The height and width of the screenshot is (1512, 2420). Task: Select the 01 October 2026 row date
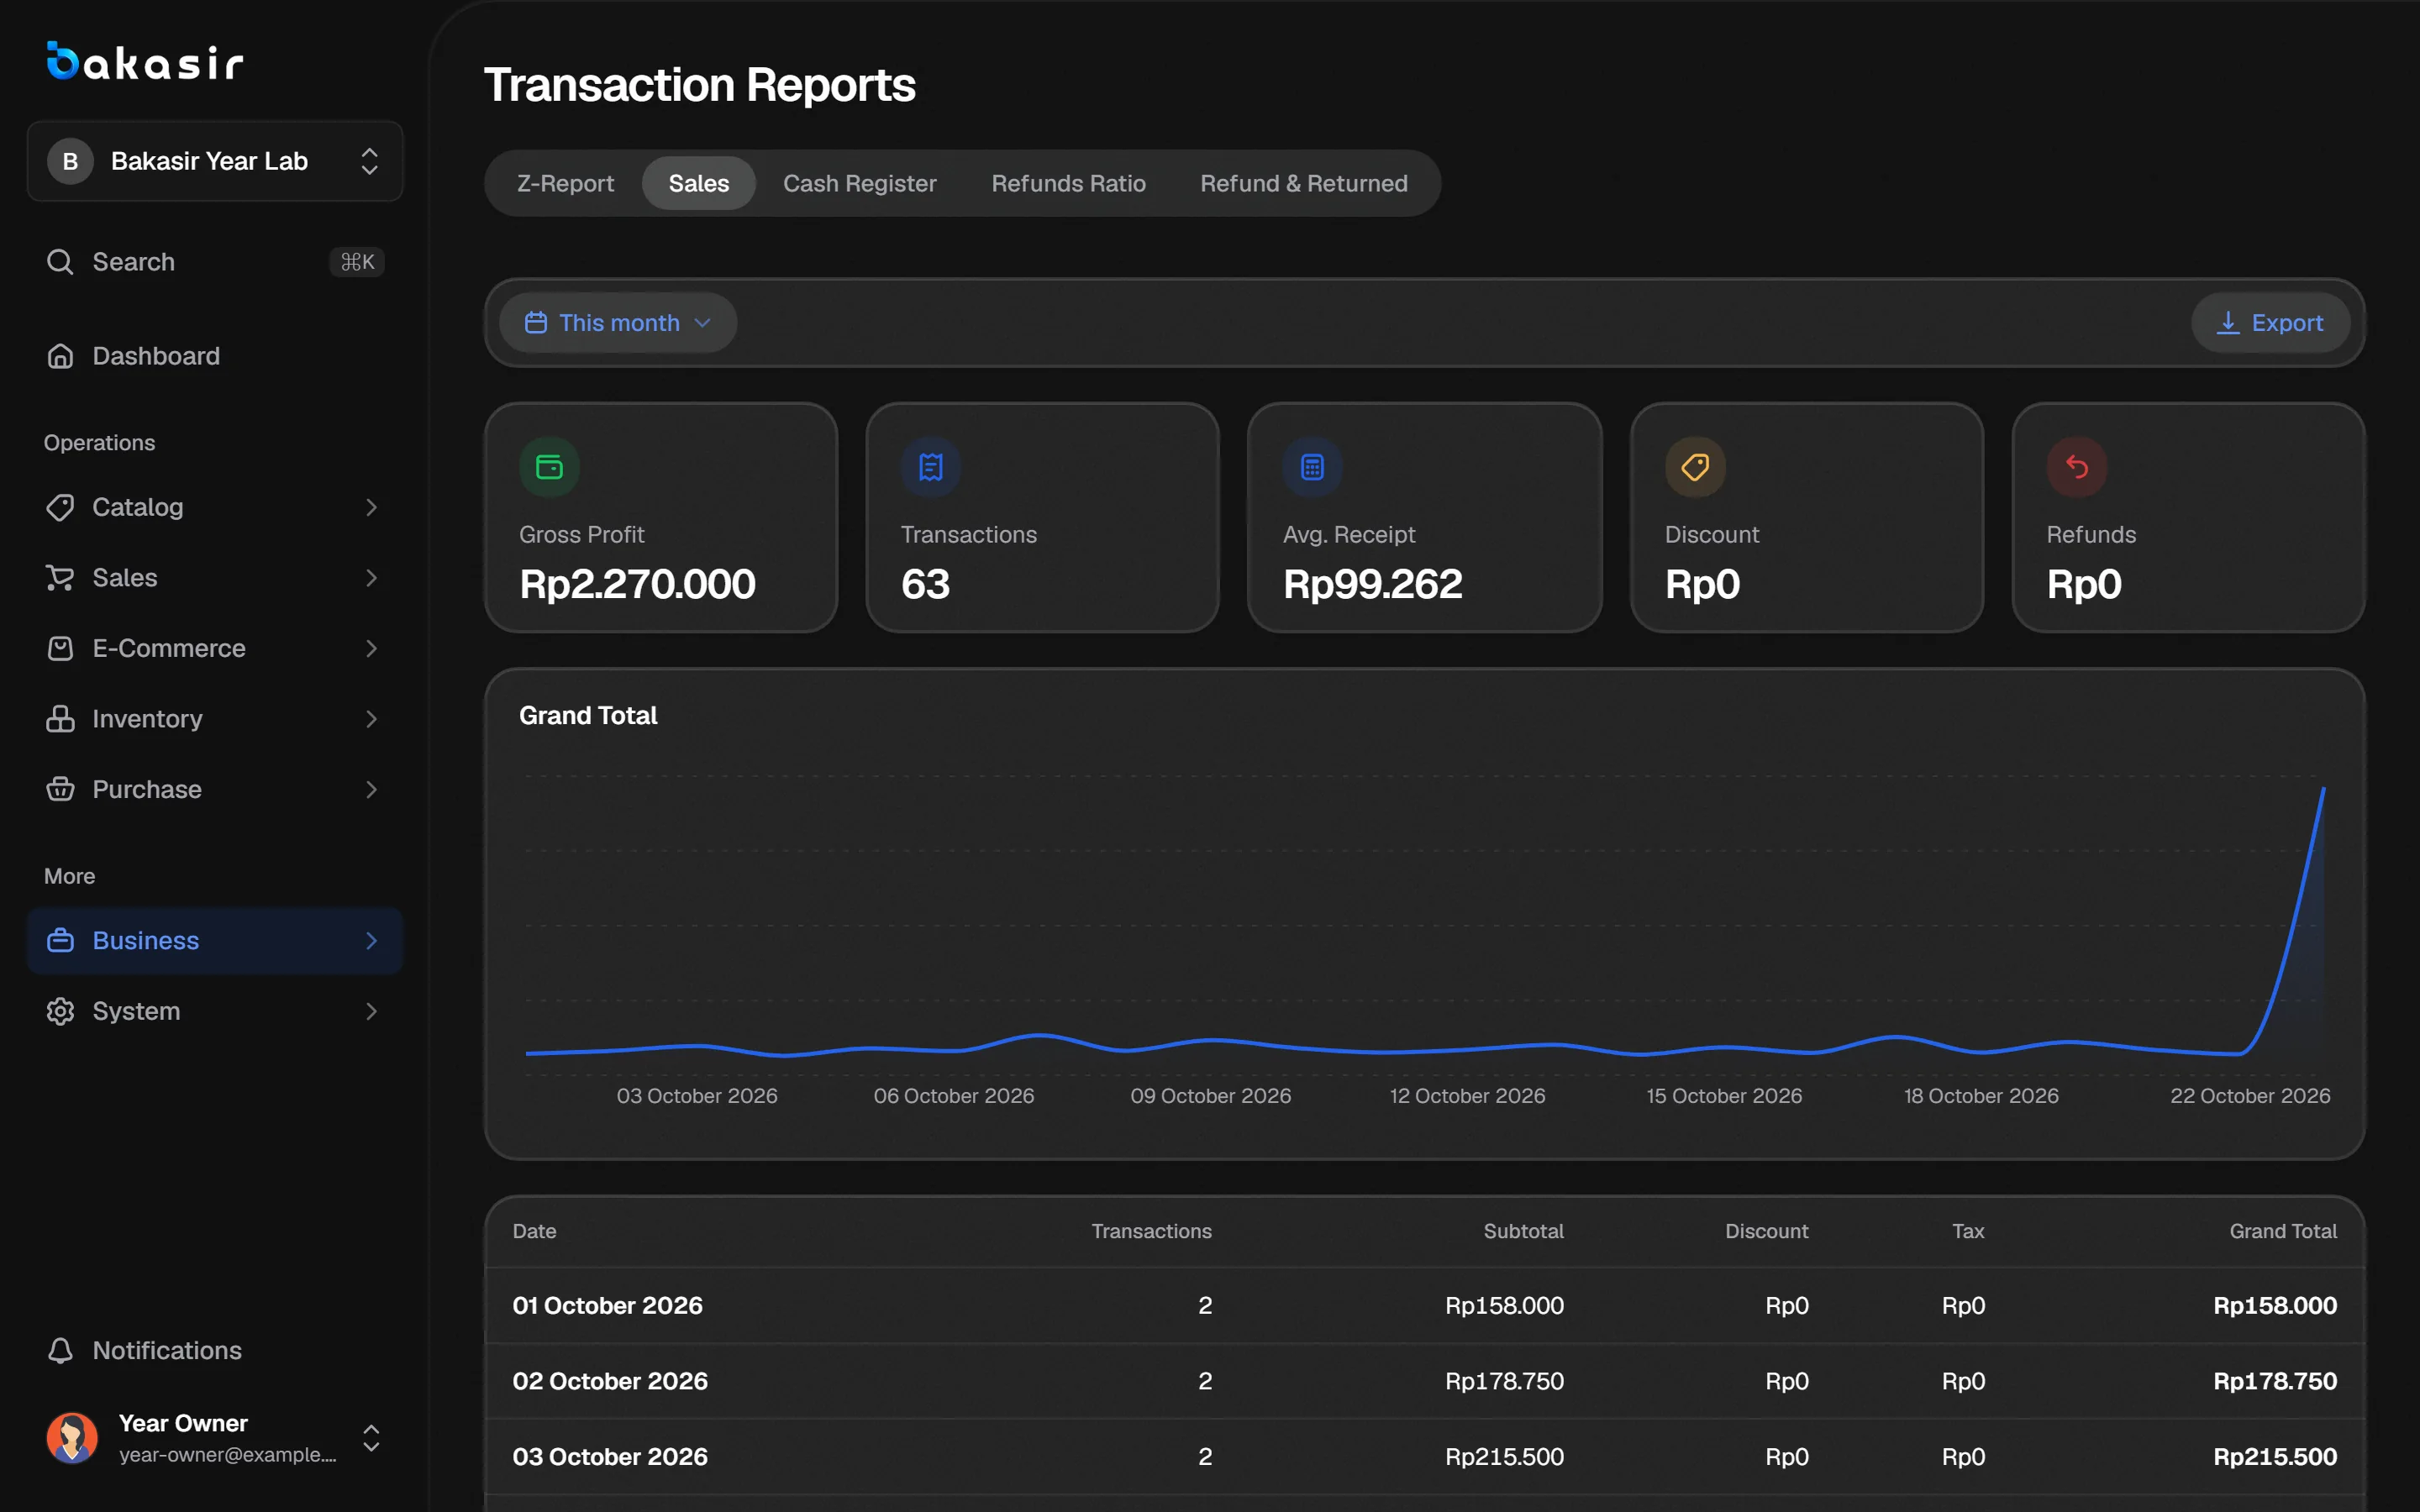(x=607, y=1306)
